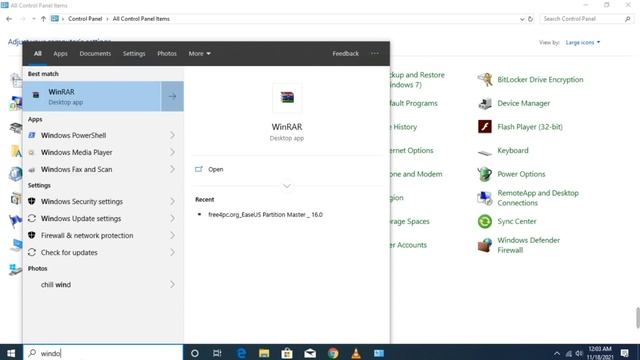Open address bar history dropdown
The image size is (640, 360).
coord(522,19)
